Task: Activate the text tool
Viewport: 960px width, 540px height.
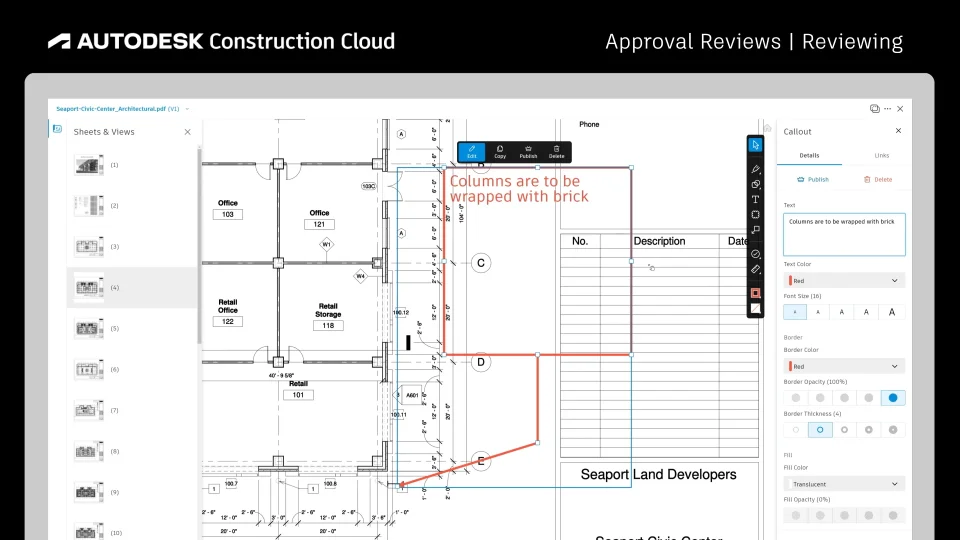Action: [756, 200]
